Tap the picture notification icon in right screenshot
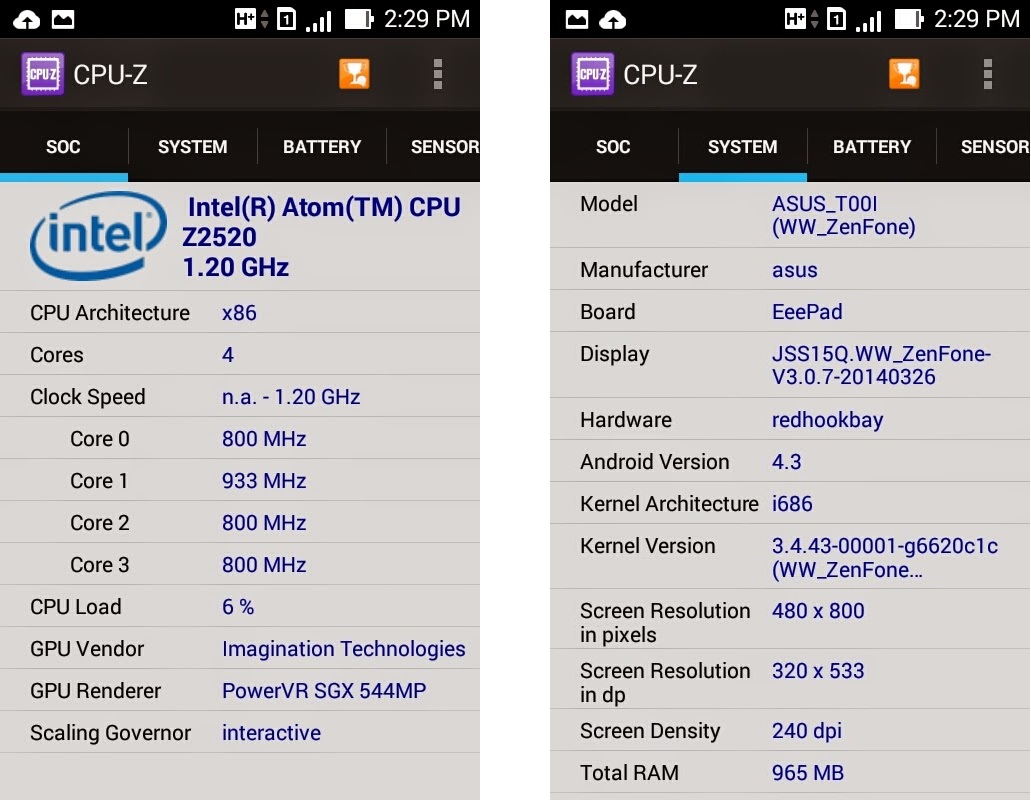1031x800 pixels. (x=577, y=19)
